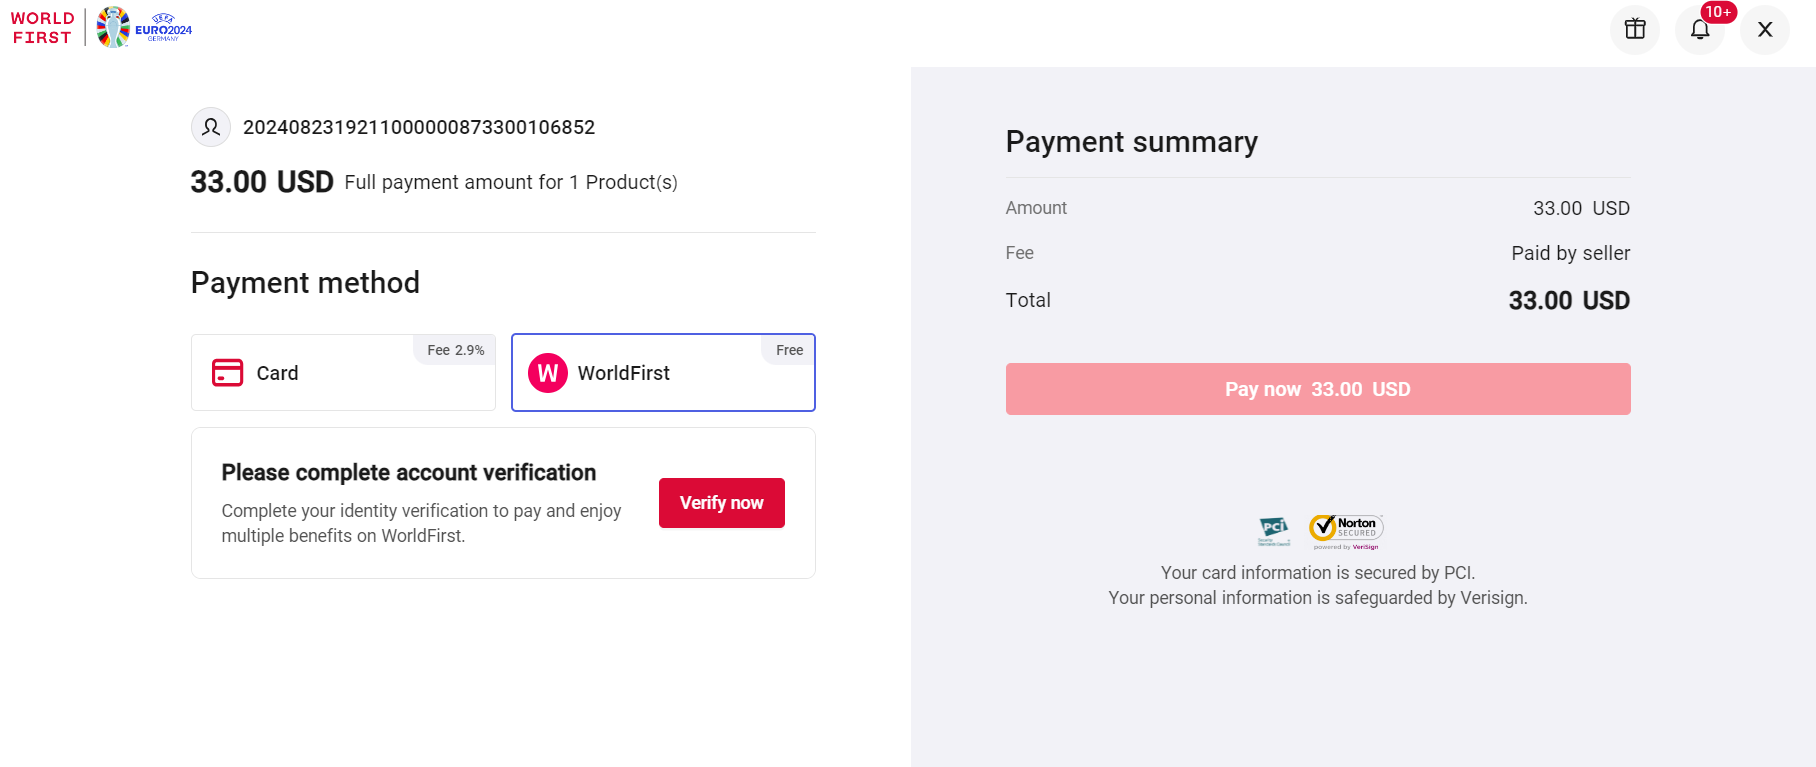Click the order number text
1816x767 pixels.
[419, 127]
